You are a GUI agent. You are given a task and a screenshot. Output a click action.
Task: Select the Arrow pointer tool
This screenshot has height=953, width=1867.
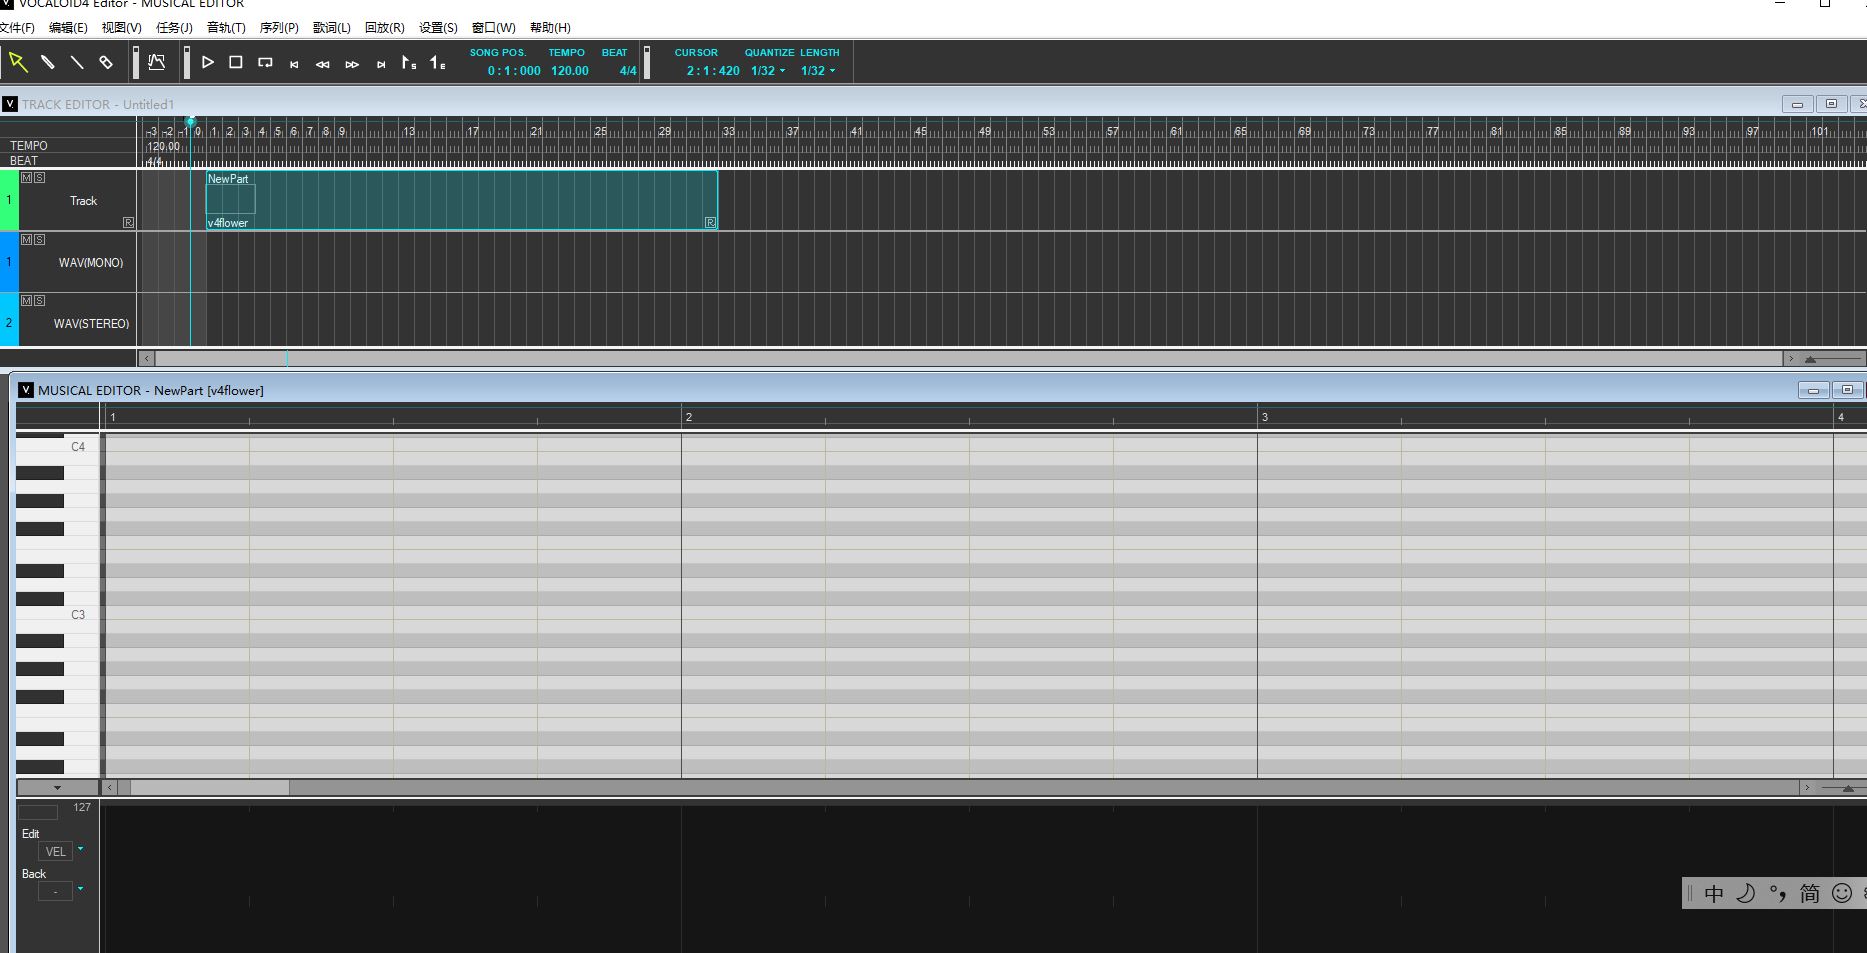coord(18,62)
